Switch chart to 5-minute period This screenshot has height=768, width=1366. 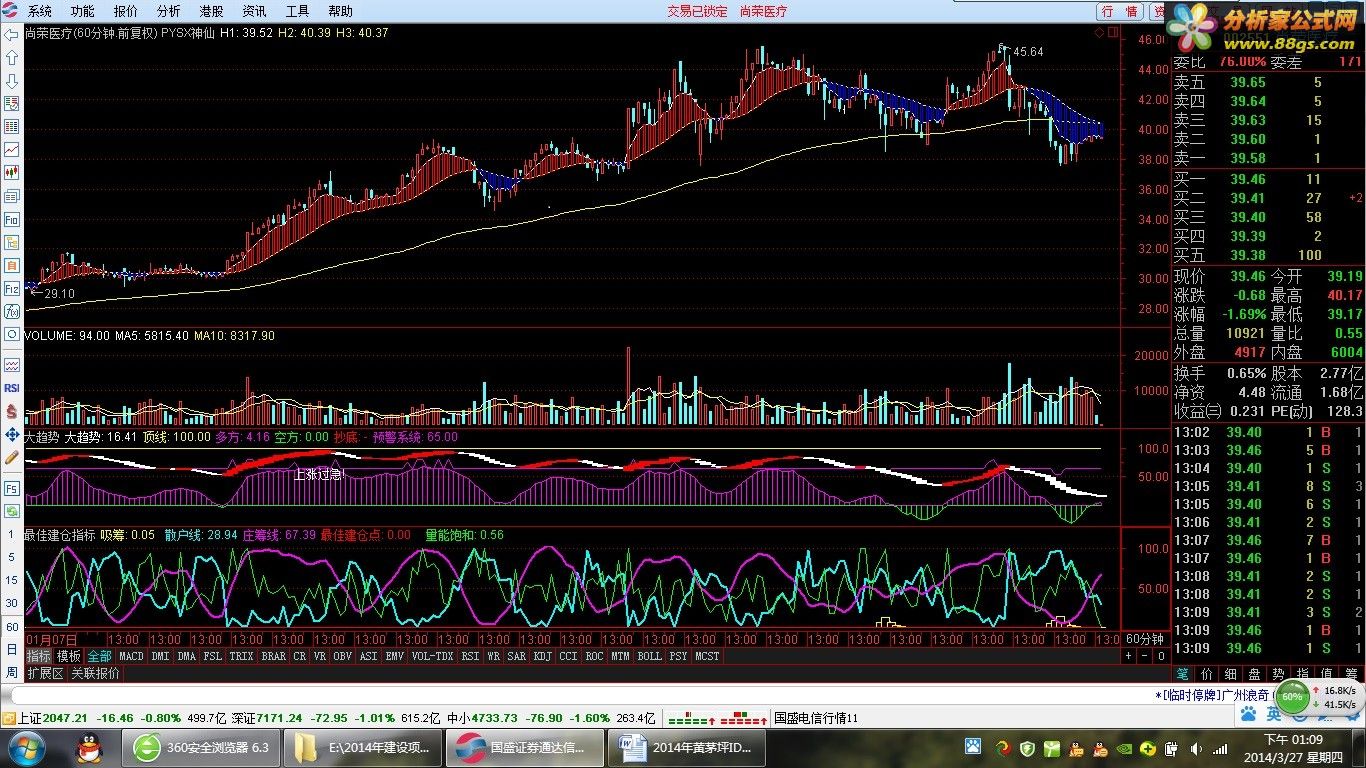(12, 558)
